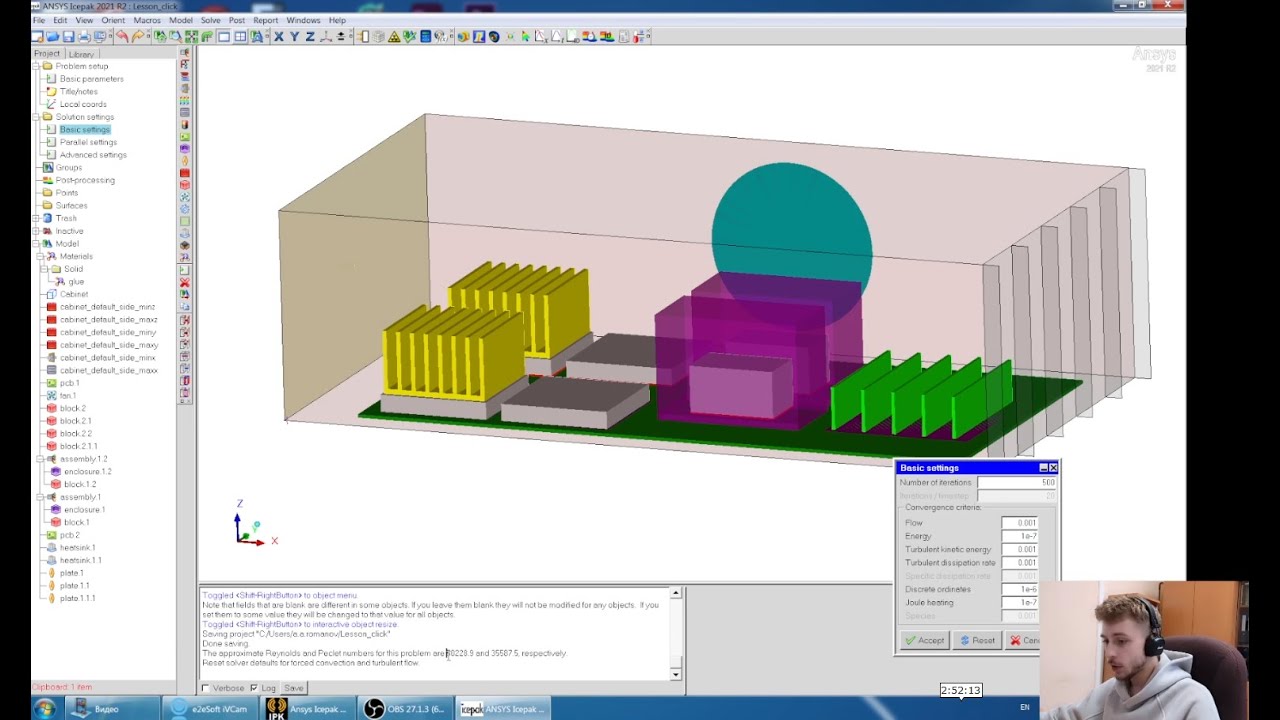1280x720 pixels.
Task: Click the open project folder icon
Action: (x=52, y=37)
